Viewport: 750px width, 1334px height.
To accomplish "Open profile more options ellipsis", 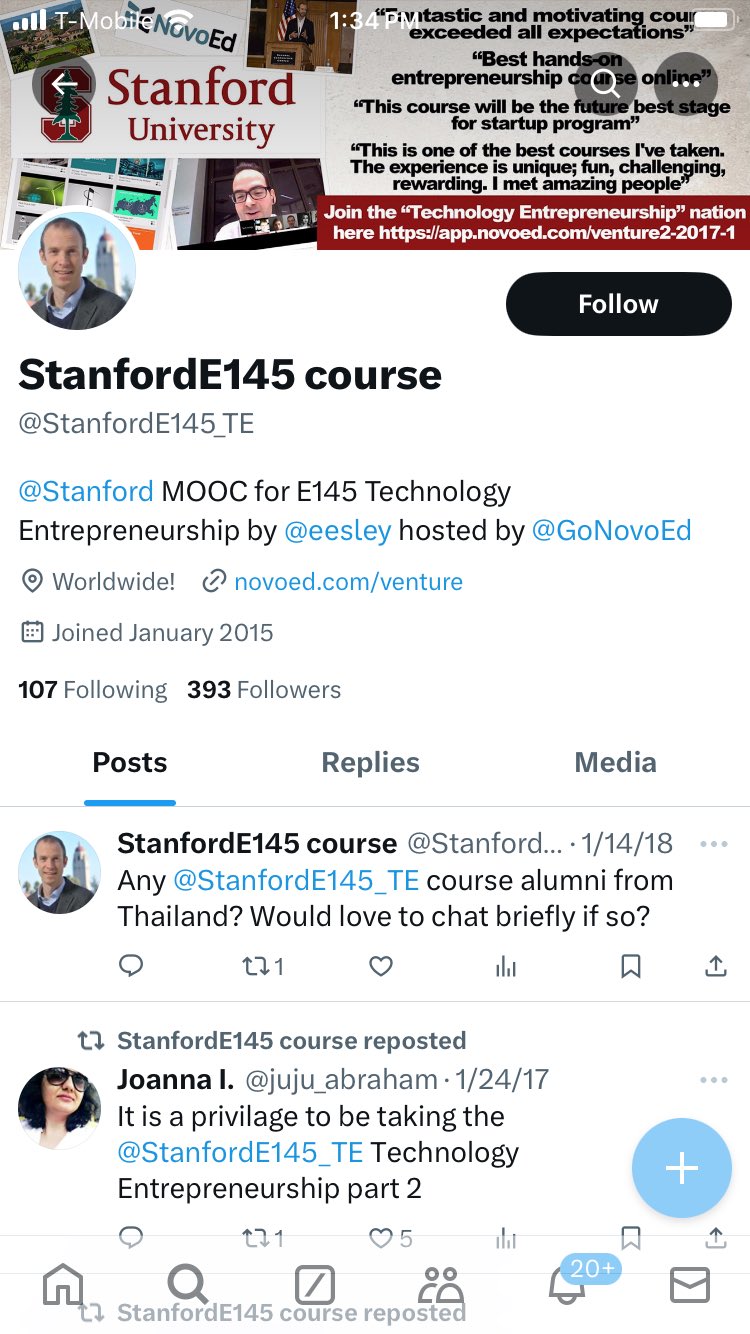I will pos(685,83).
